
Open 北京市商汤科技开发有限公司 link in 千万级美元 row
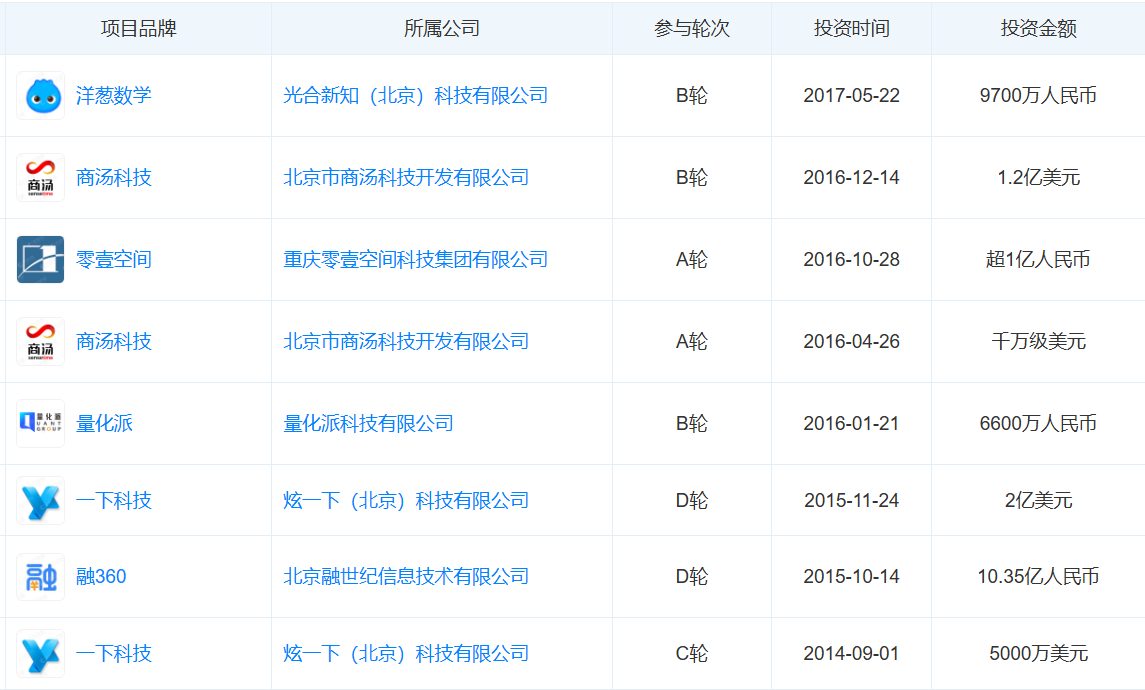(406, 341)
